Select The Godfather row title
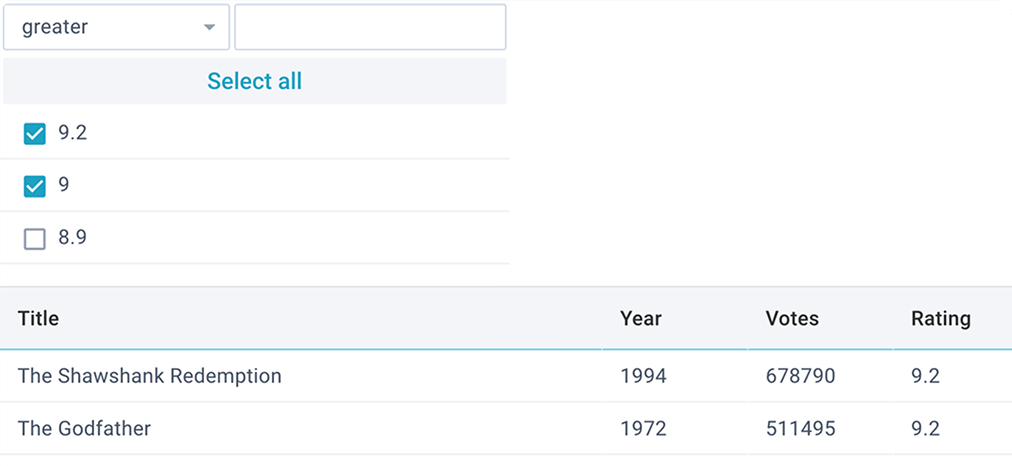 tap(85, 429)
